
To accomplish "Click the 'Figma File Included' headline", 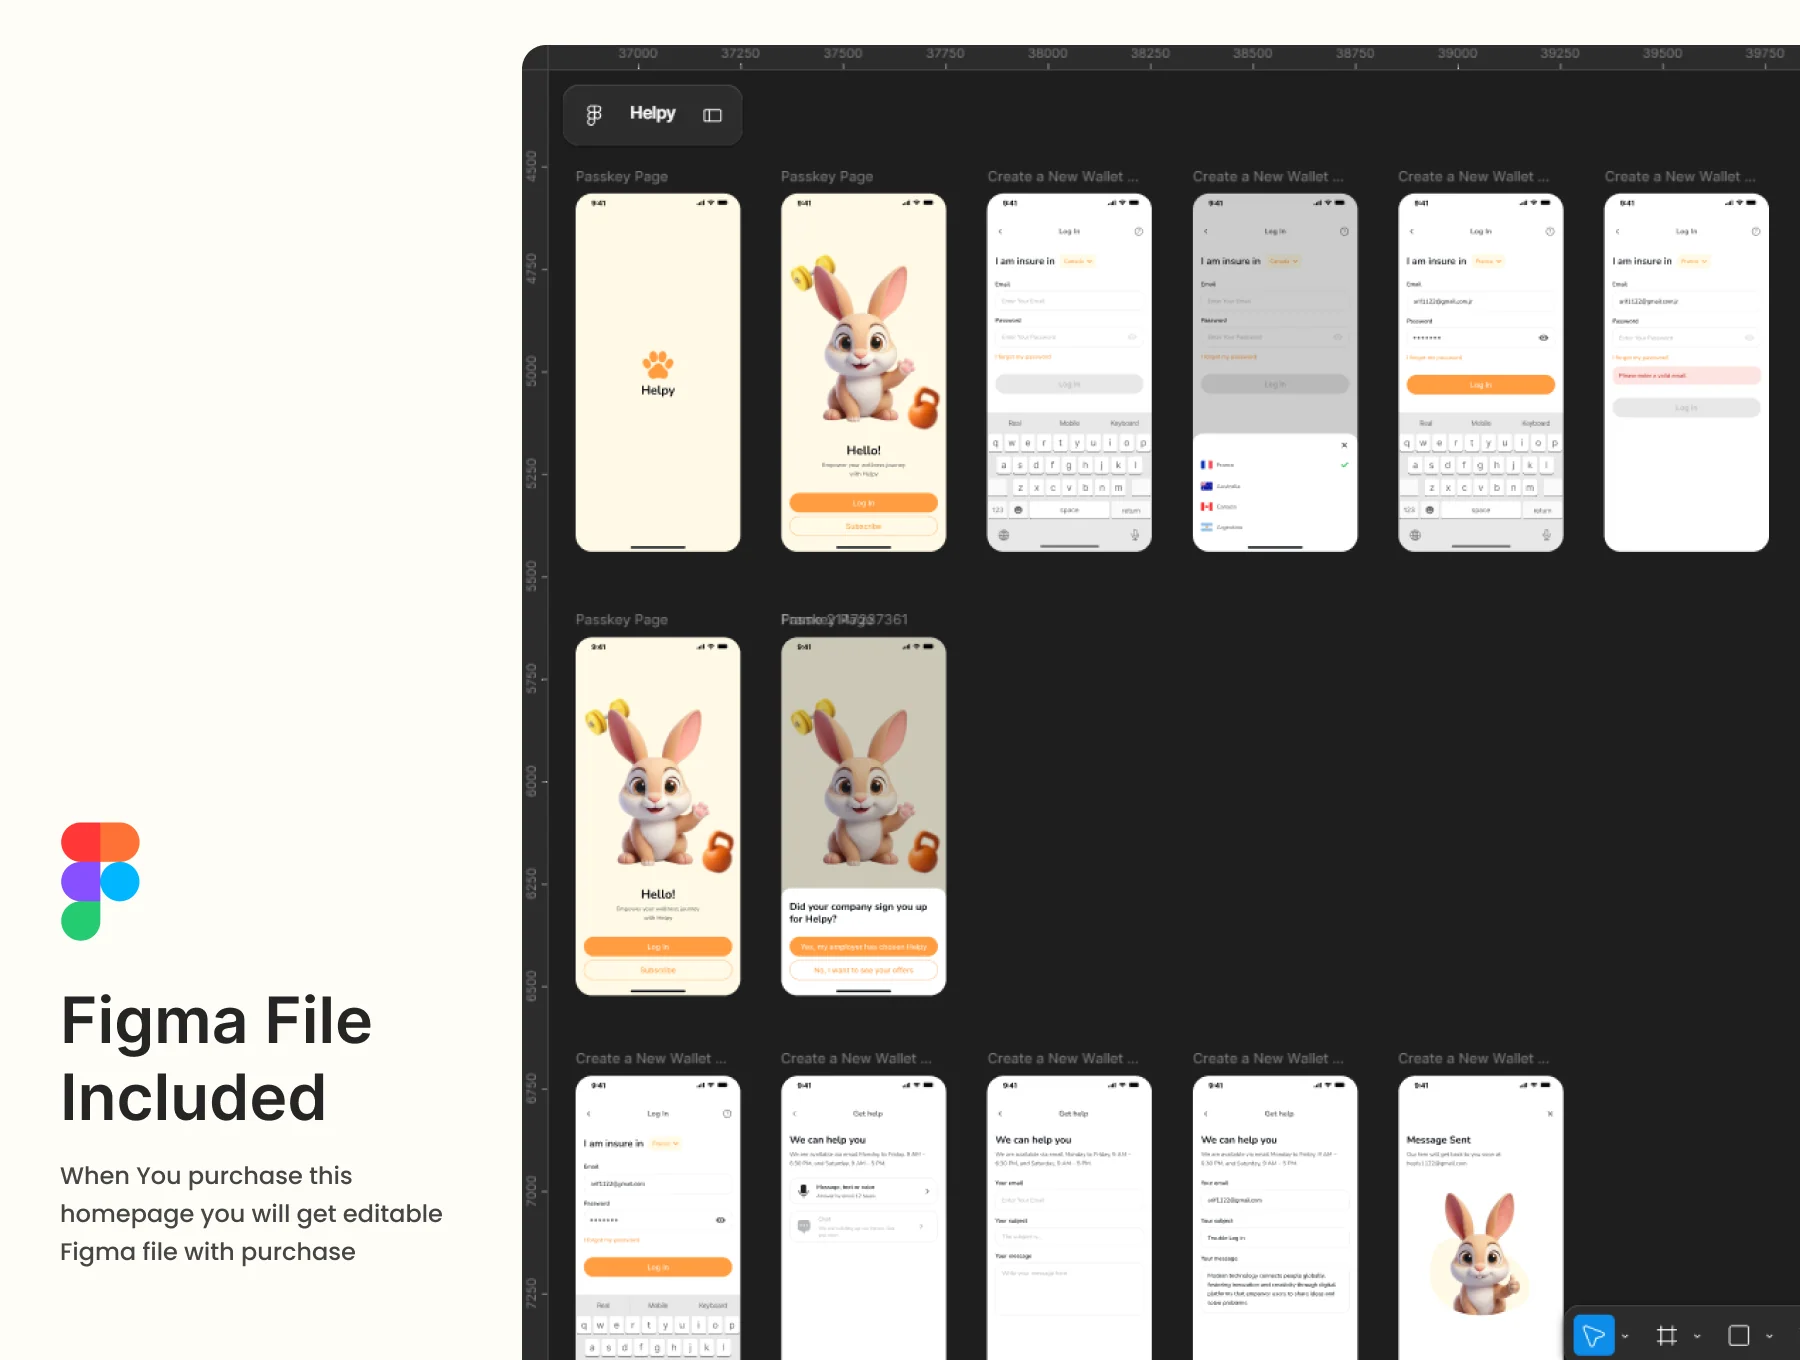I will point(216,1059).
